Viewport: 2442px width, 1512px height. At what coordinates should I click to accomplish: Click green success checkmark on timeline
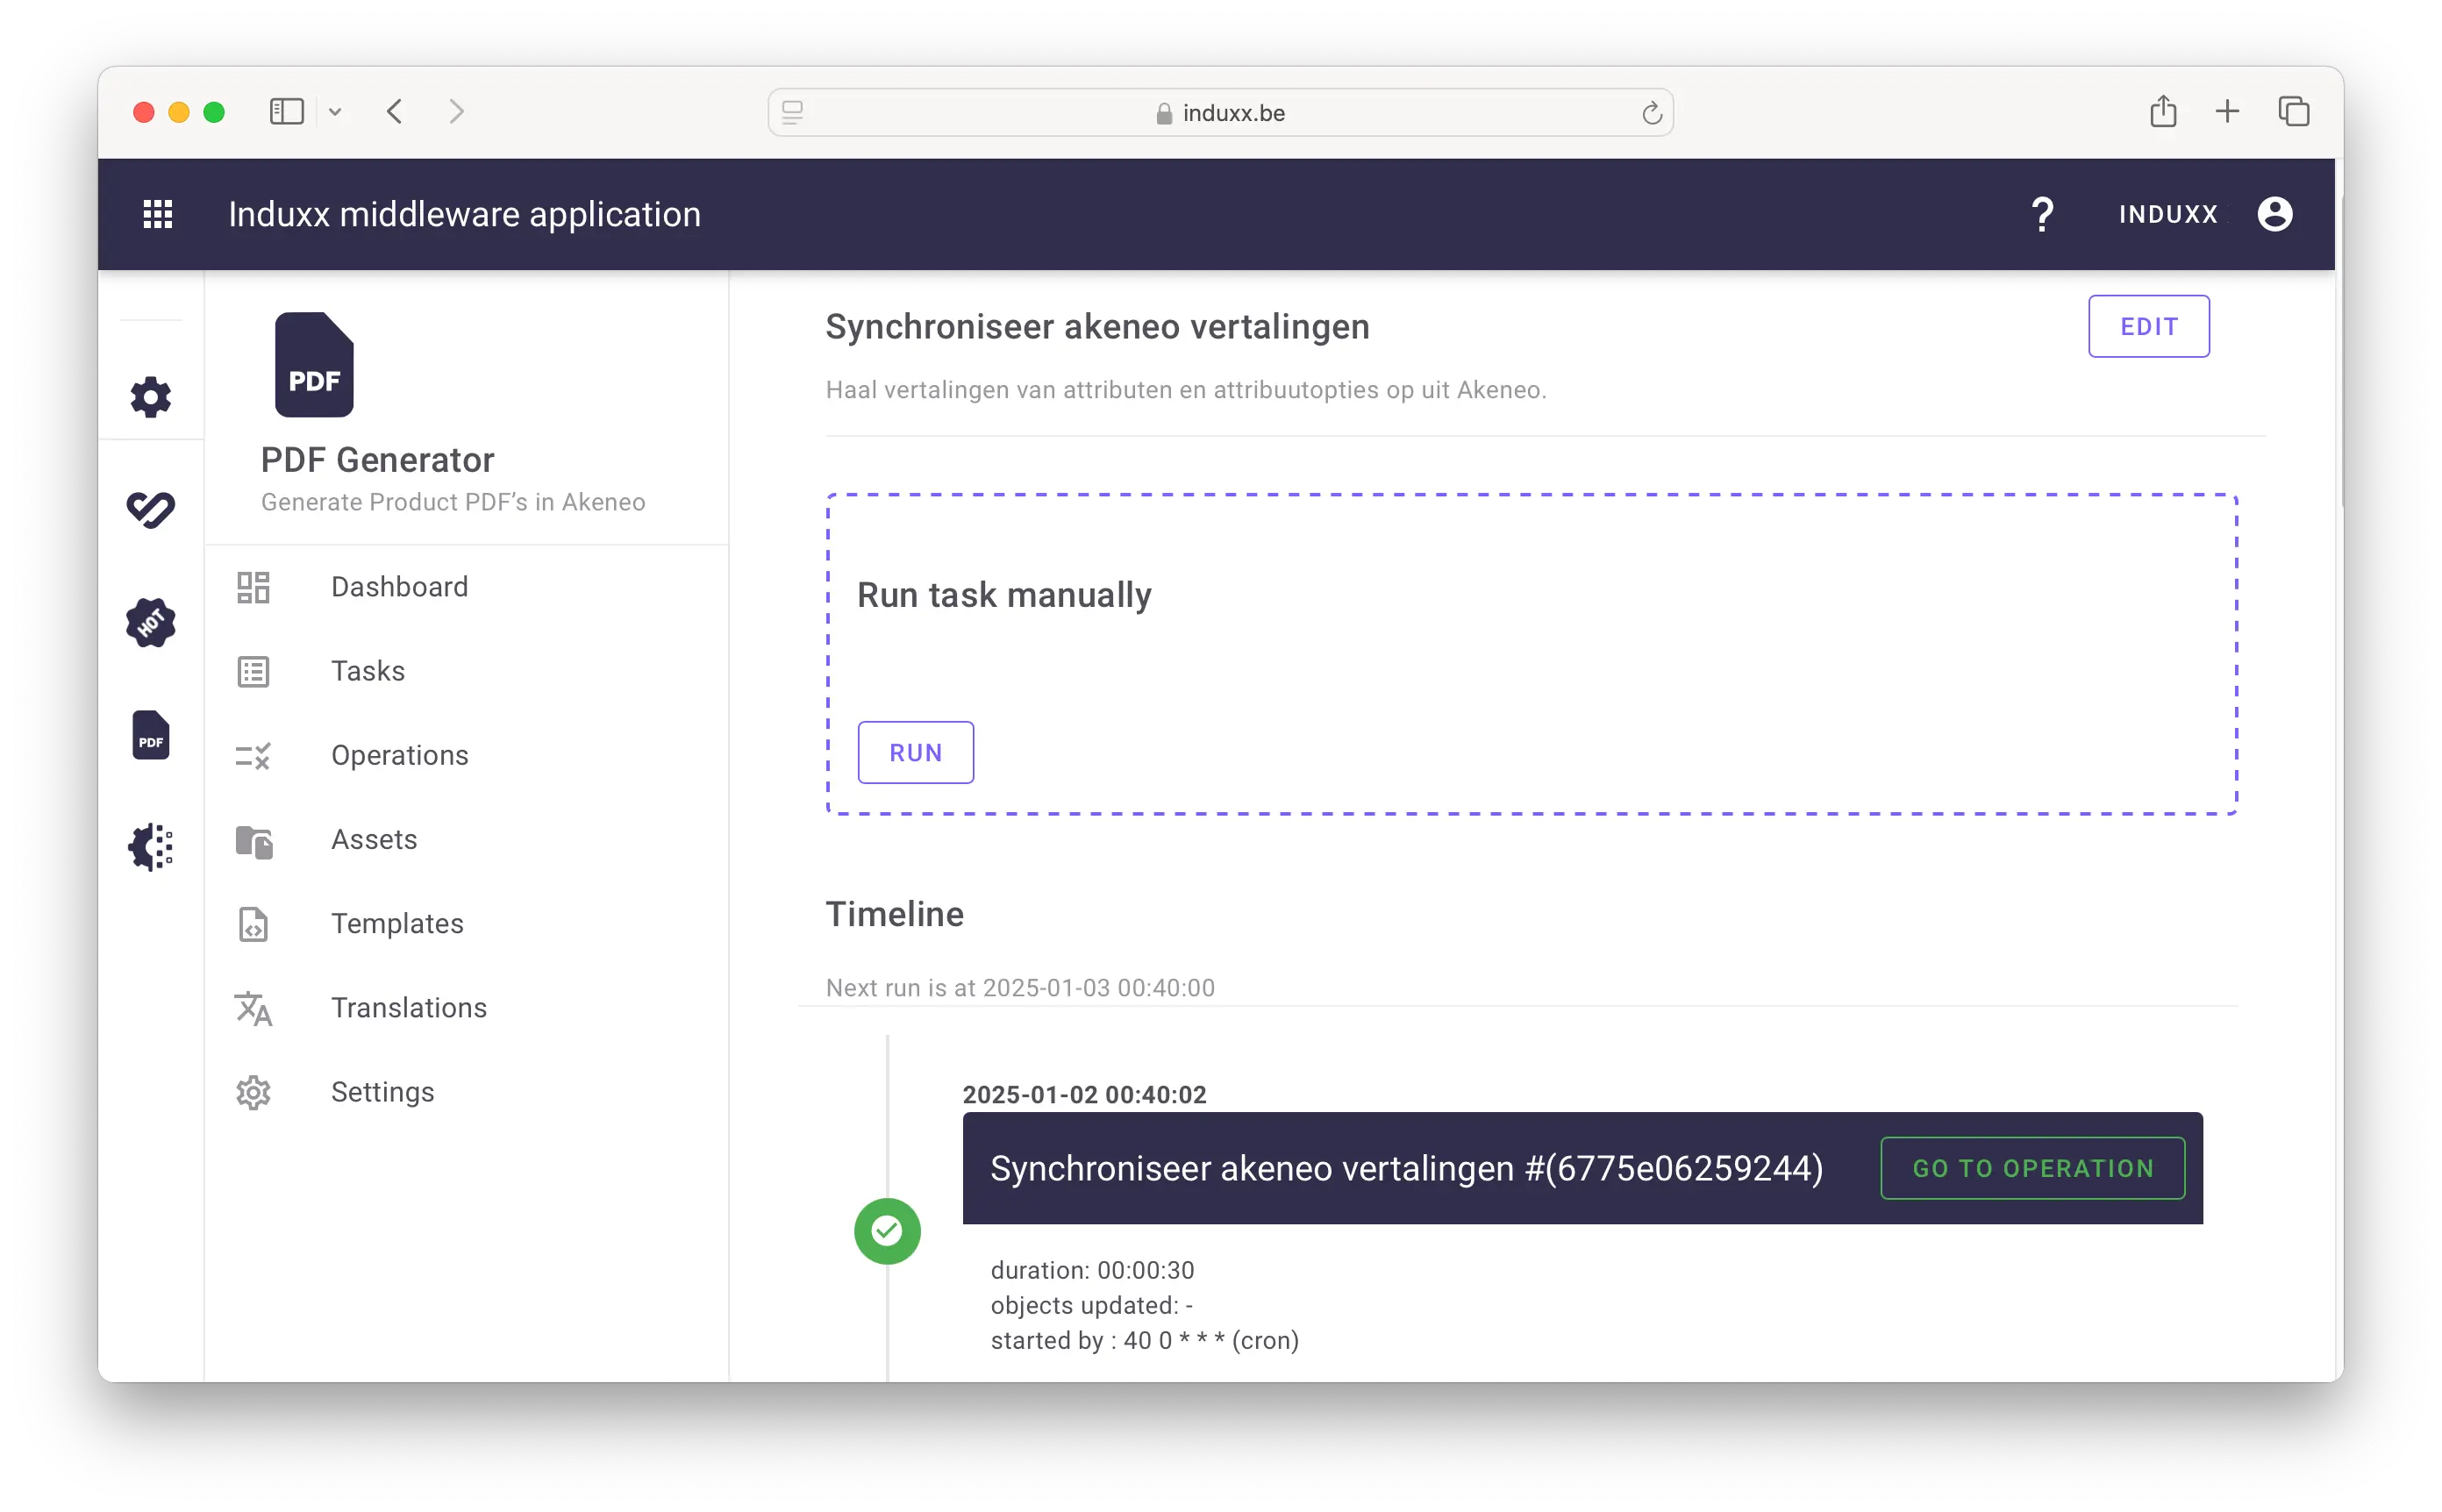point(887,1231)
